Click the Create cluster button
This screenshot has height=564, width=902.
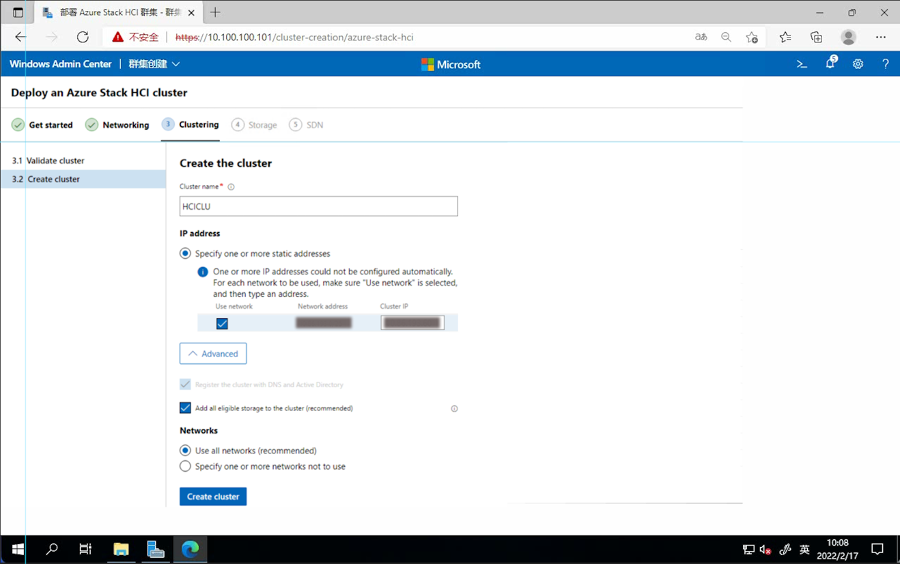tap(213, 497)
